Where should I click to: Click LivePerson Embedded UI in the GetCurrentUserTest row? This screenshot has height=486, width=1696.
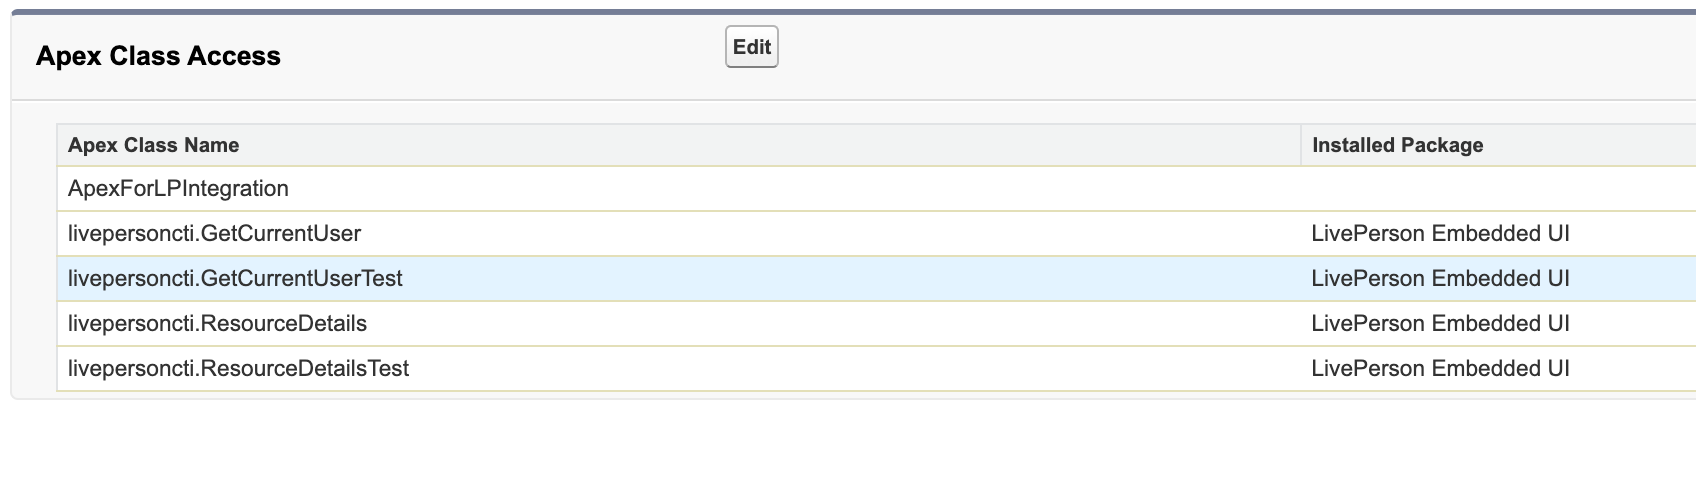tap(1440, 278)
